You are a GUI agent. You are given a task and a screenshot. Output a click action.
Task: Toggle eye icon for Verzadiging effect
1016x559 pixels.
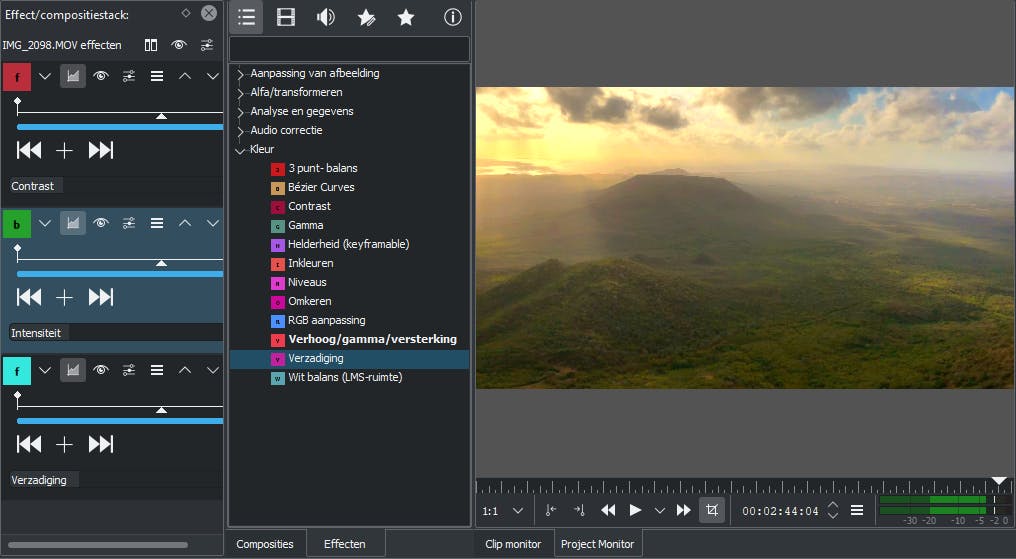tap(101, 370)
